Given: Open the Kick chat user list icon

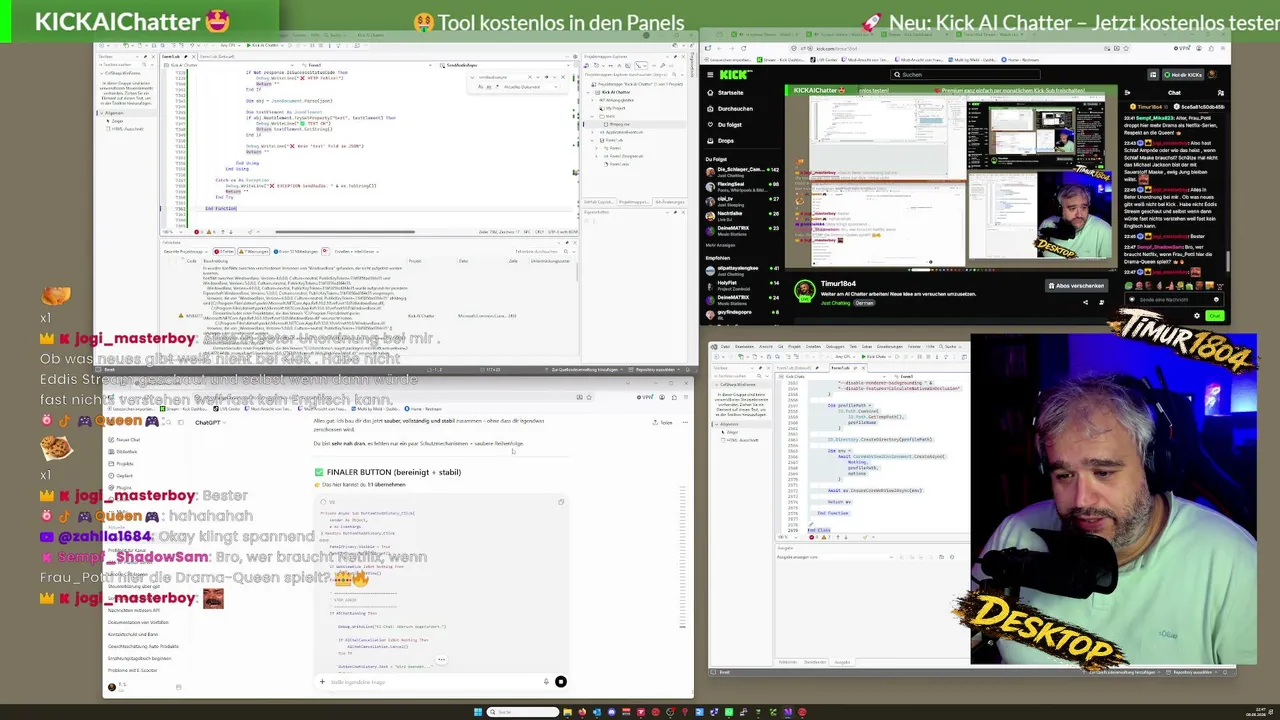Looking at the screenshot, I should [1220, 93].
